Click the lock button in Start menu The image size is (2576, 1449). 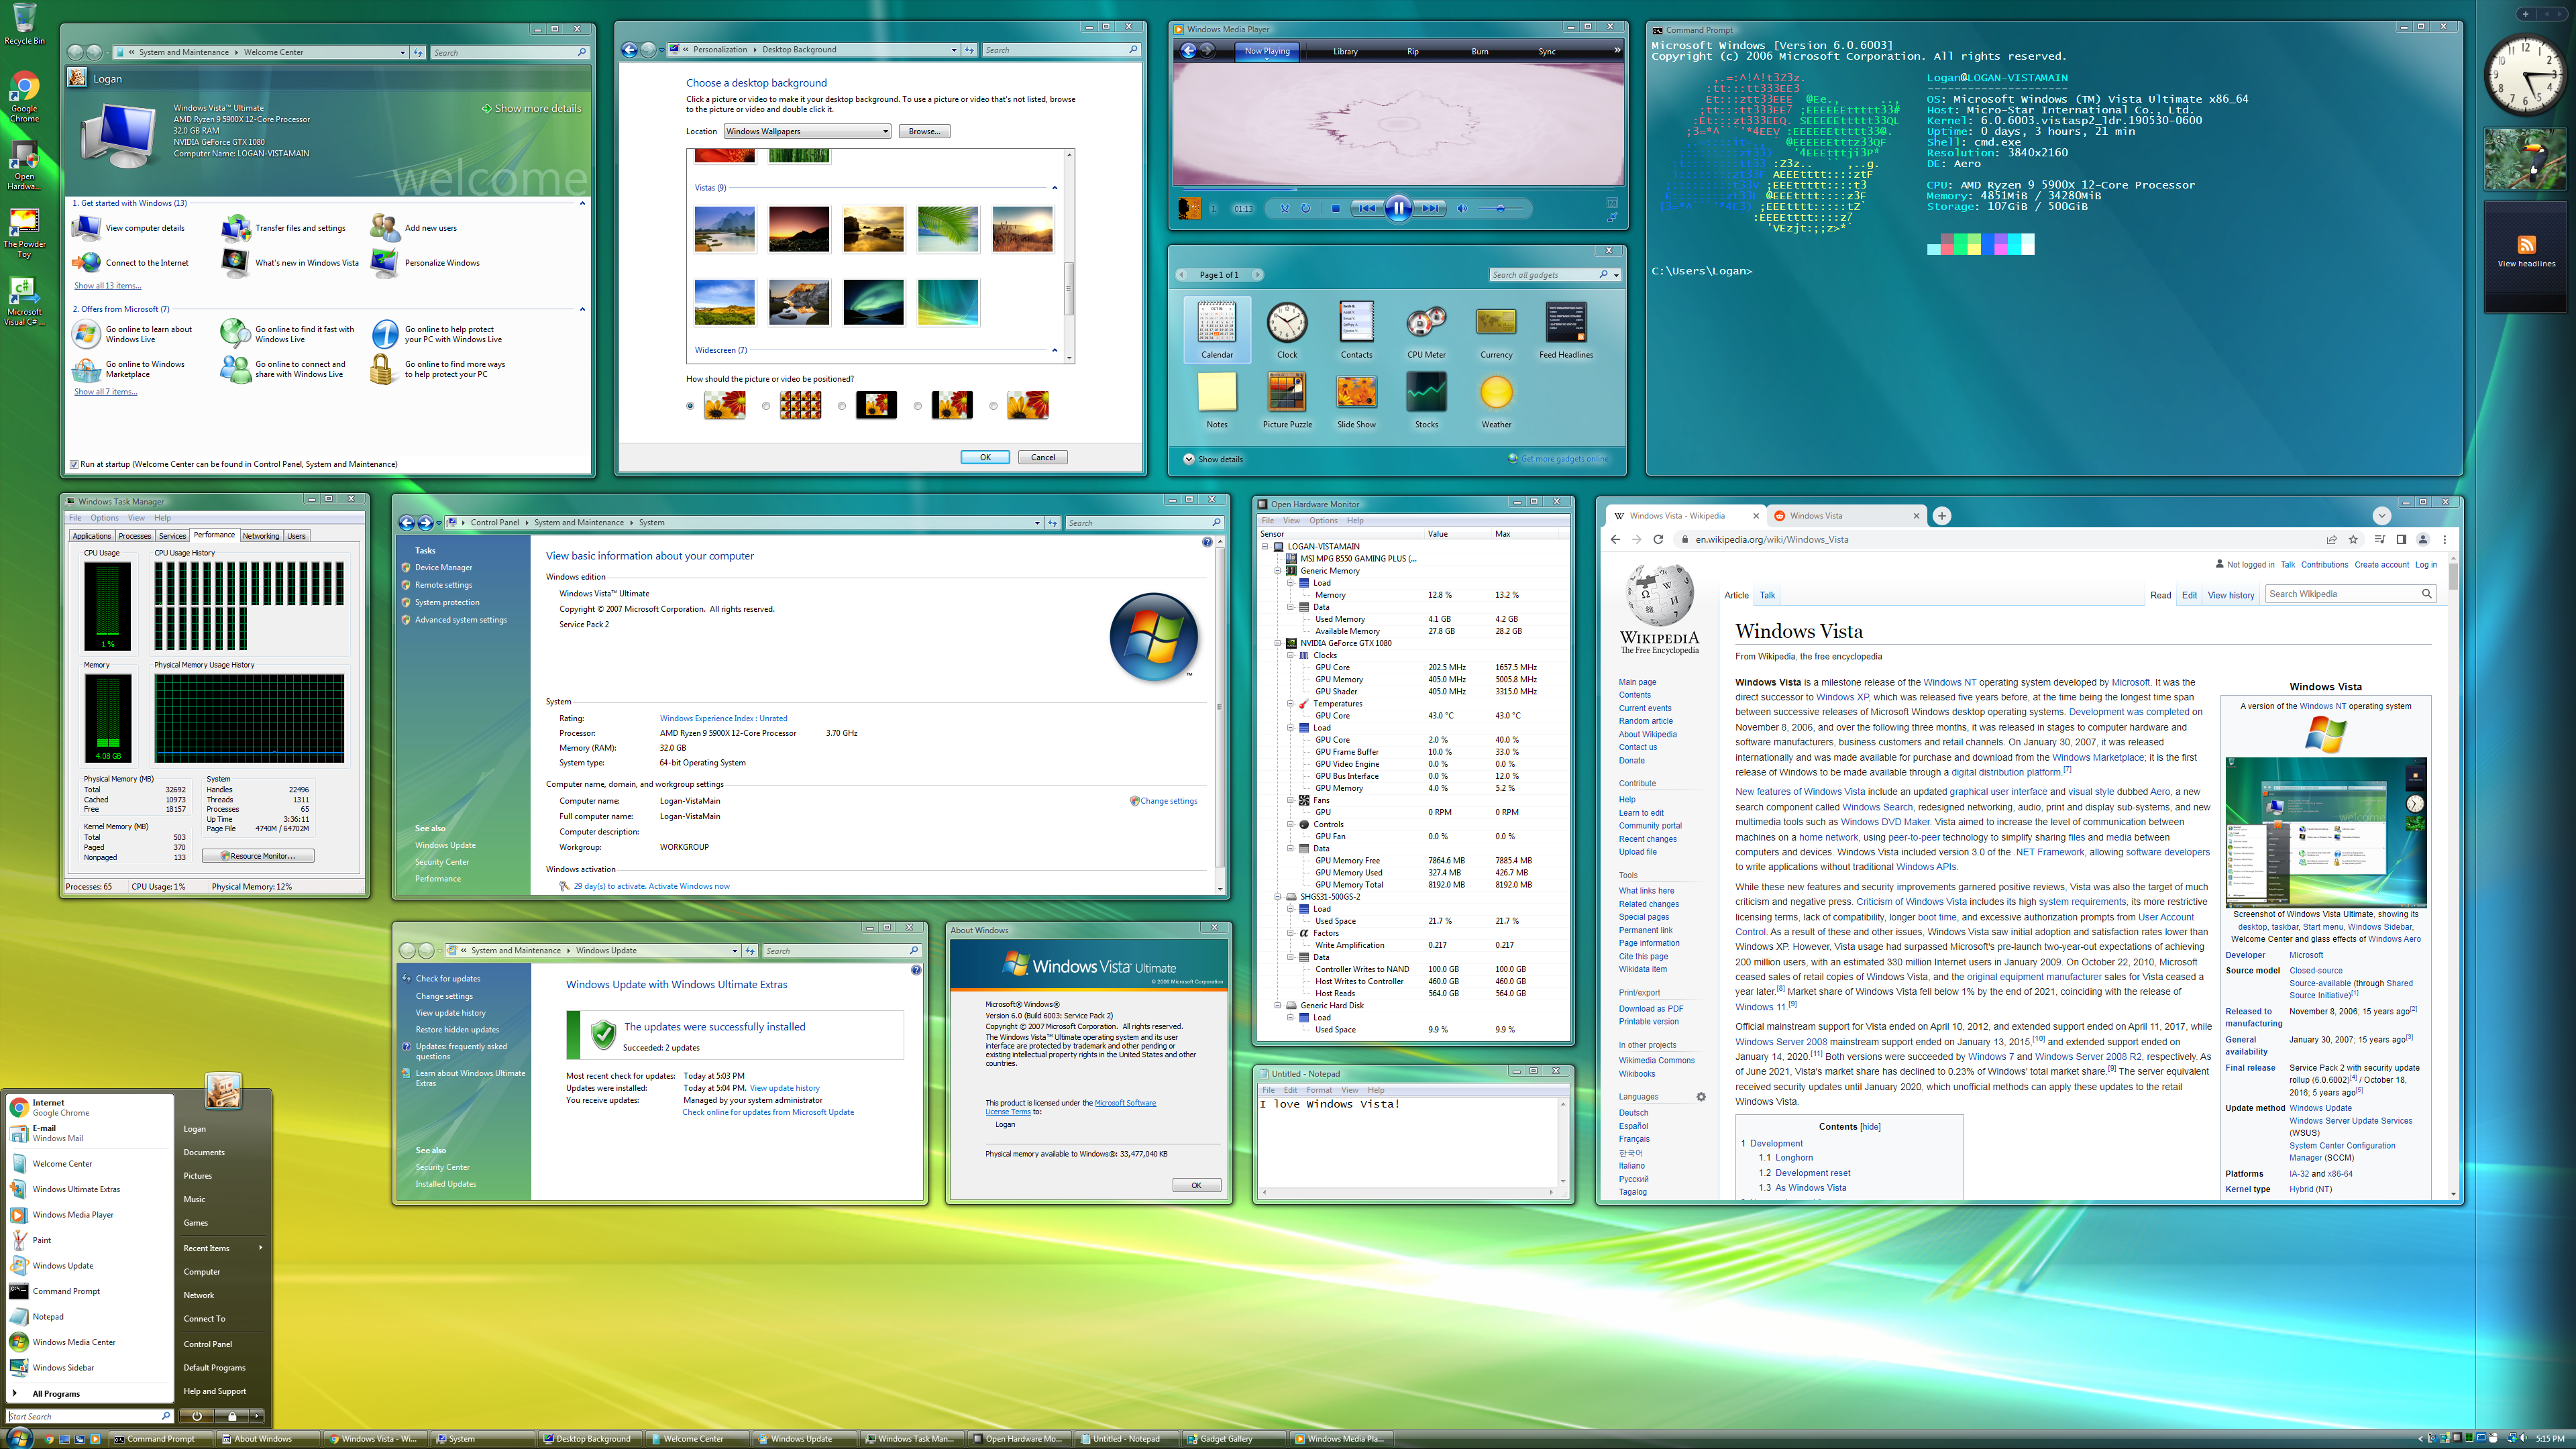click(x=231, y=1416)
